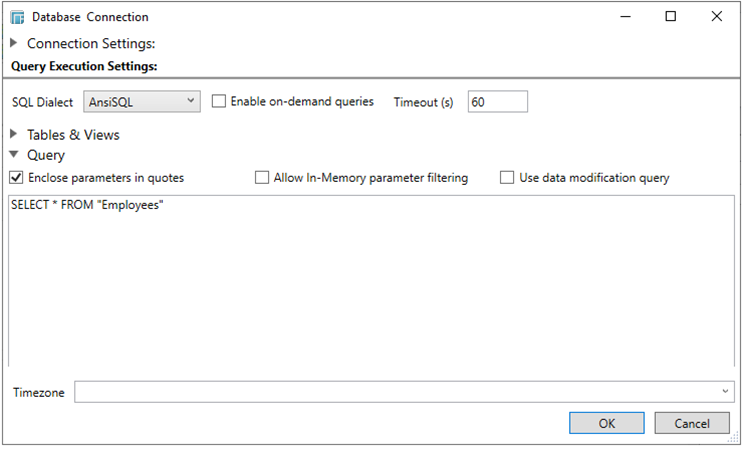Image resolution: width=745 pixels, height=449 pixels.
Task: Open the SQL Dialect dropdown
Action: [x=140, y=102]
